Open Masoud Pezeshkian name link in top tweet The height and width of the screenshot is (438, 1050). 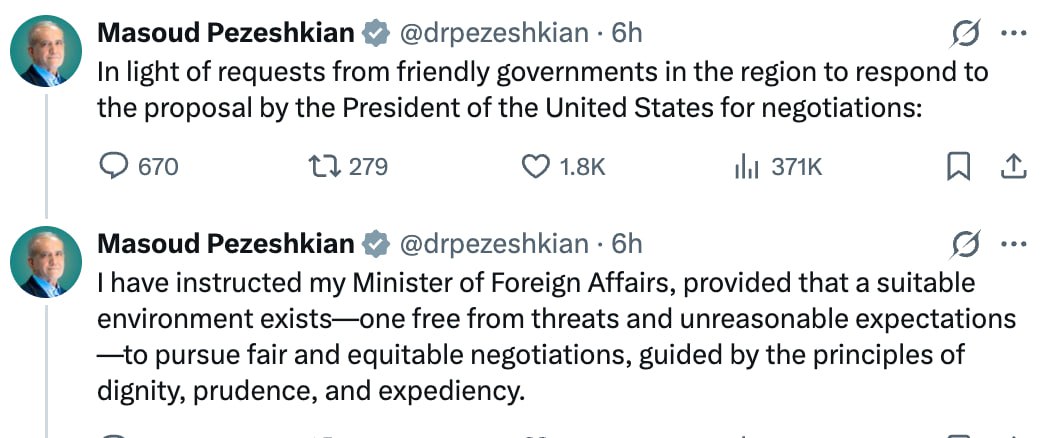(x=225, y=33)
